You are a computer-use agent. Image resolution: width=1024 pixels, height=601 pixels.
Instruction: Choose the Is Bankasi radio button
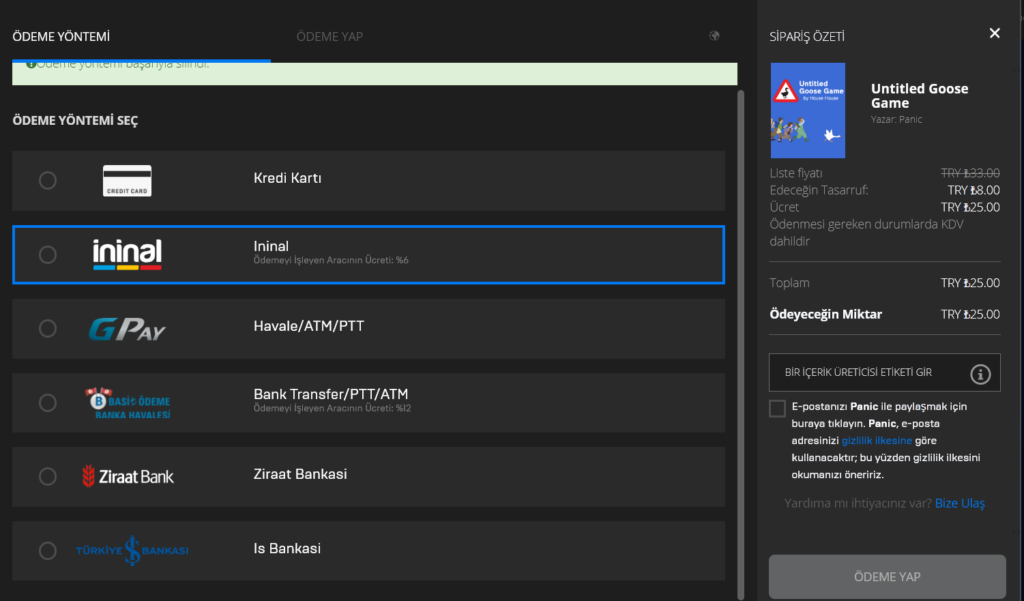pos(48,551)
